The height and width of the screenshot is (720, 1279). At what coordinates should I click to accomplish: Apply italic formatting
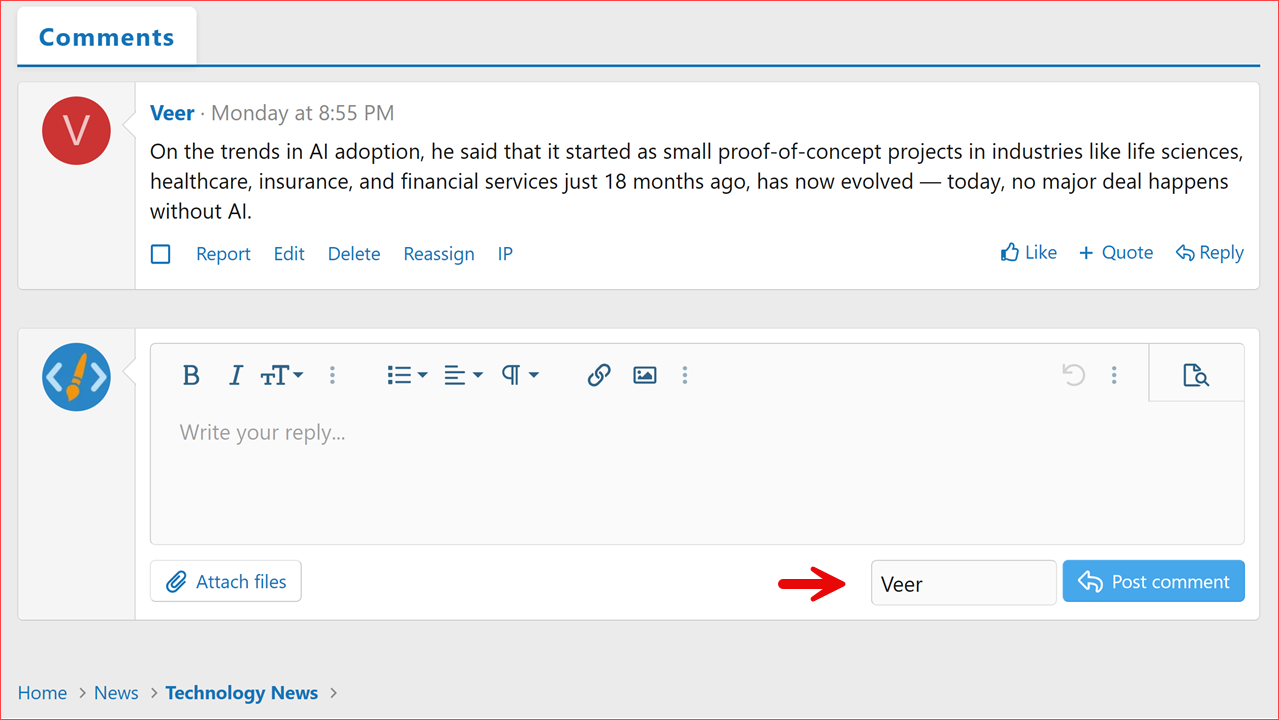point(235,375)
